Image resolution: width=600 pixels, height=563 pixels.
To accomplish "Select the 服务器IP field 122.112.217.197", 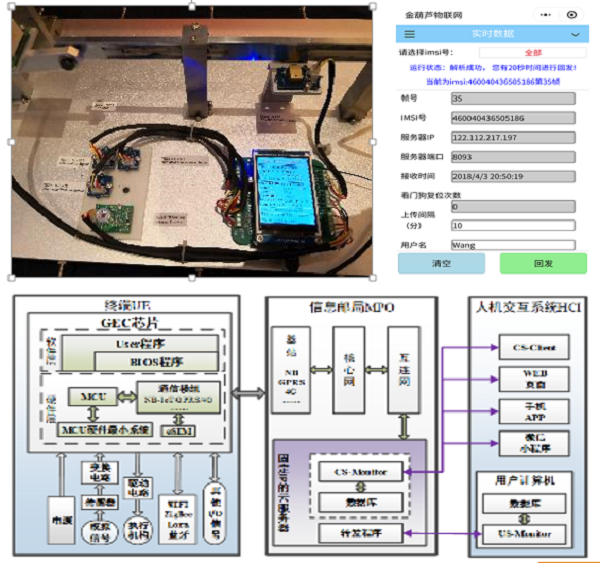I will coord(512,137).
